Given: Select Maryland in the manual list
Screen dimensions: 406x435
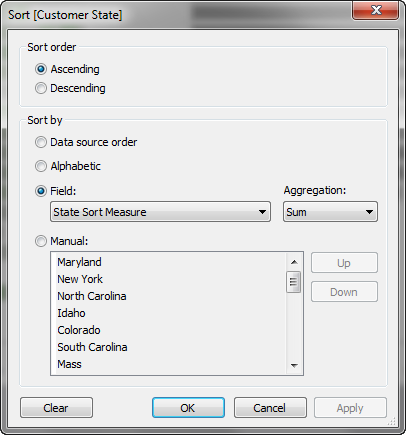Looking at the screenshot, I should pyautogui.click(x=79, y=262).
